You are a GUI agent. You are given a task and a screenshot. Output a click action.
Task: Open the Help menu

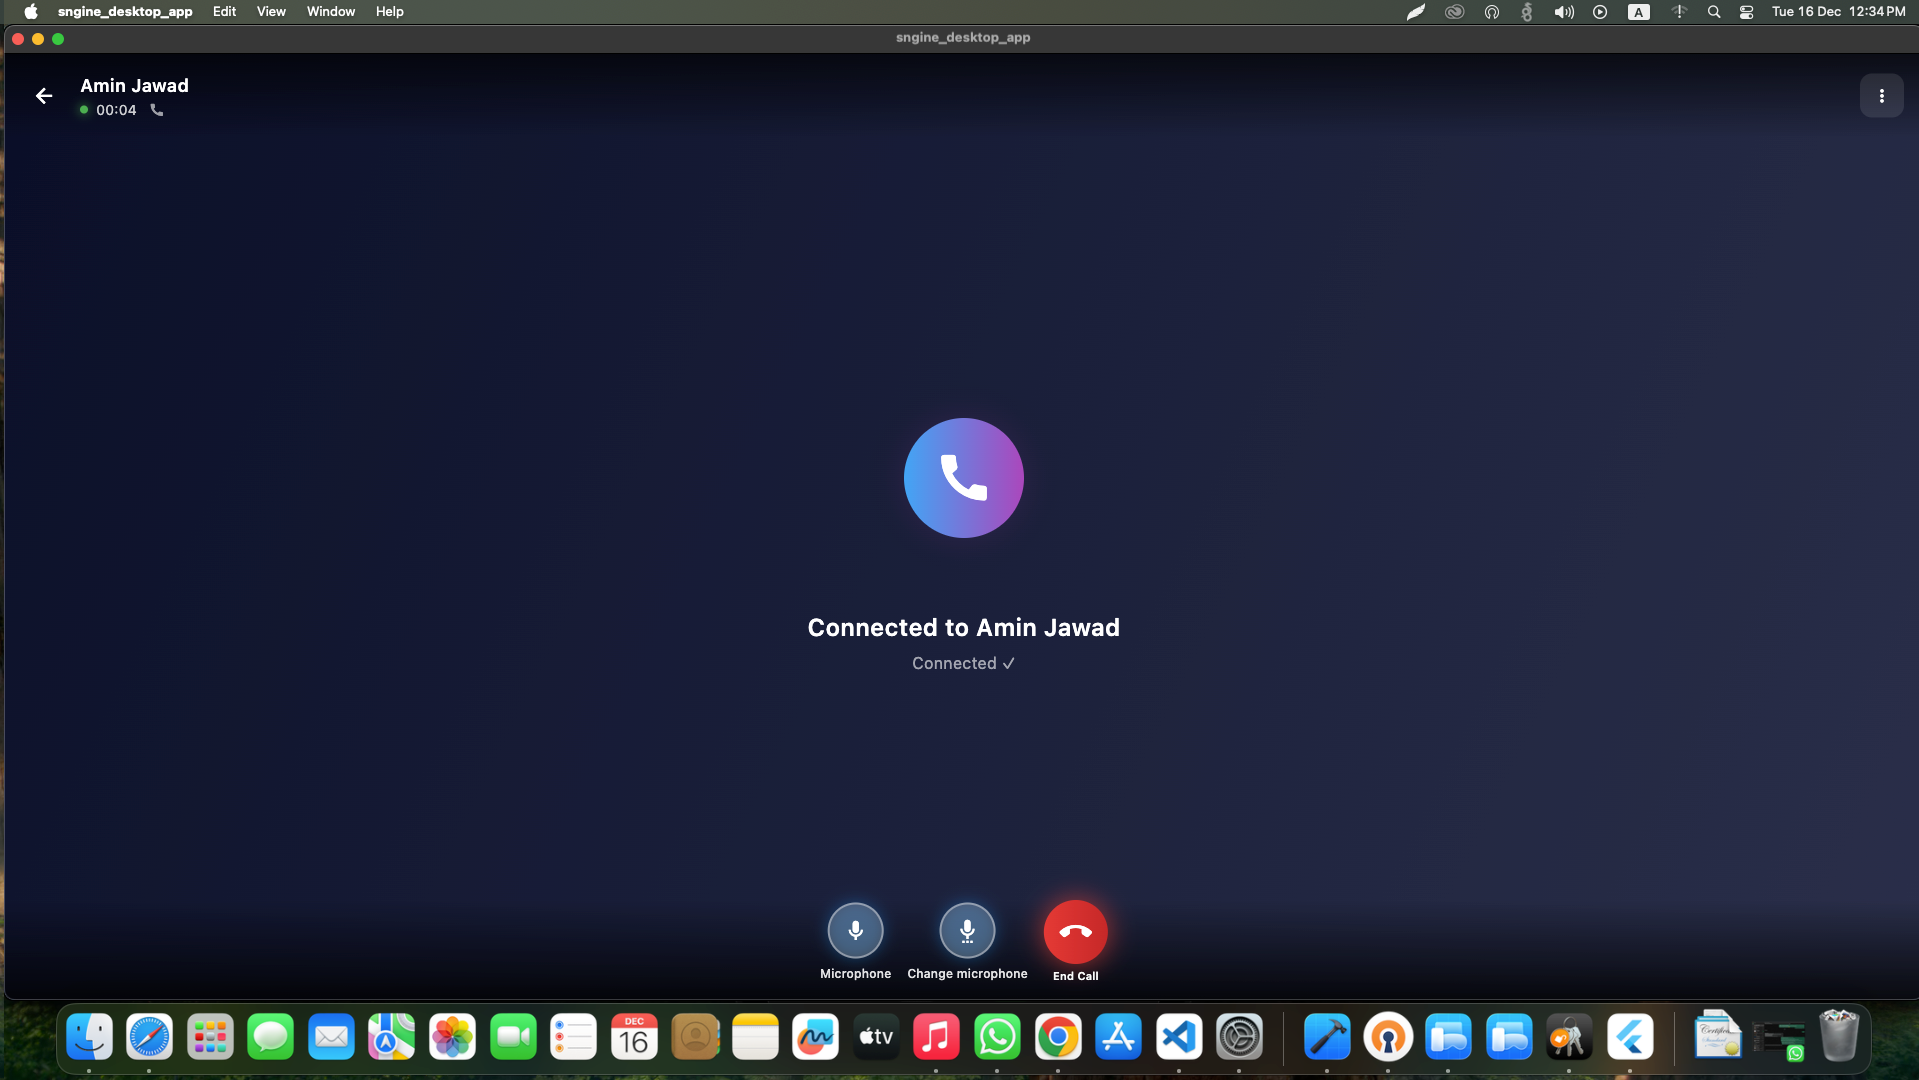coord(389,11)
